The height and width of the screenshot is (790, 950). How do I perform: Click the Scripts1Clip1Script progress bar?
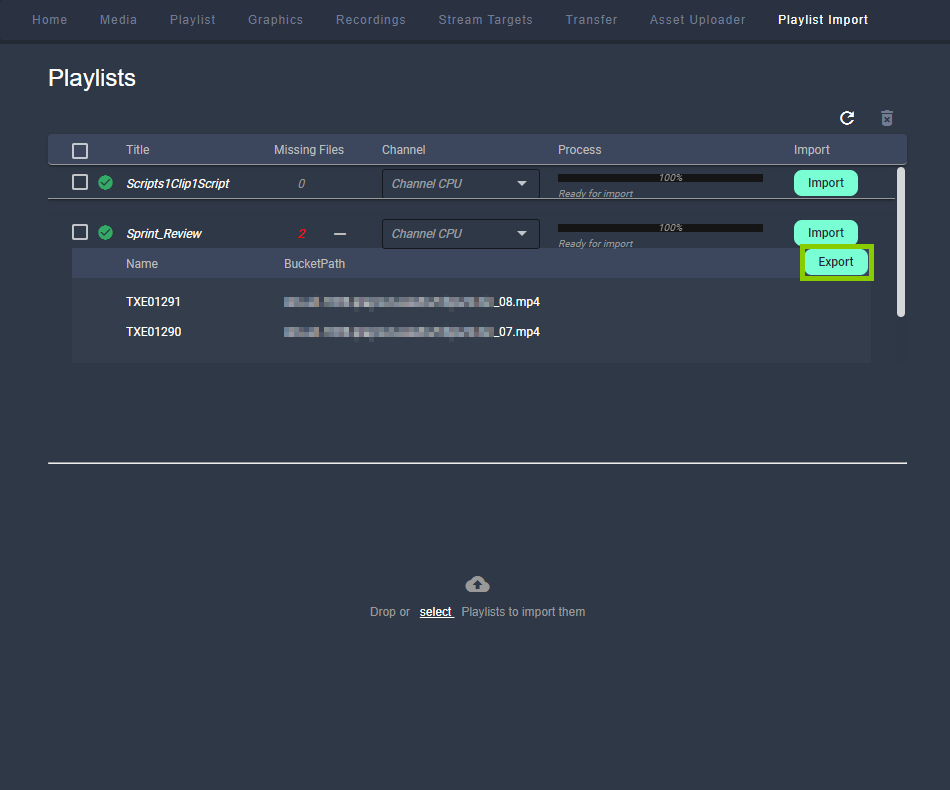coord(660,178)
